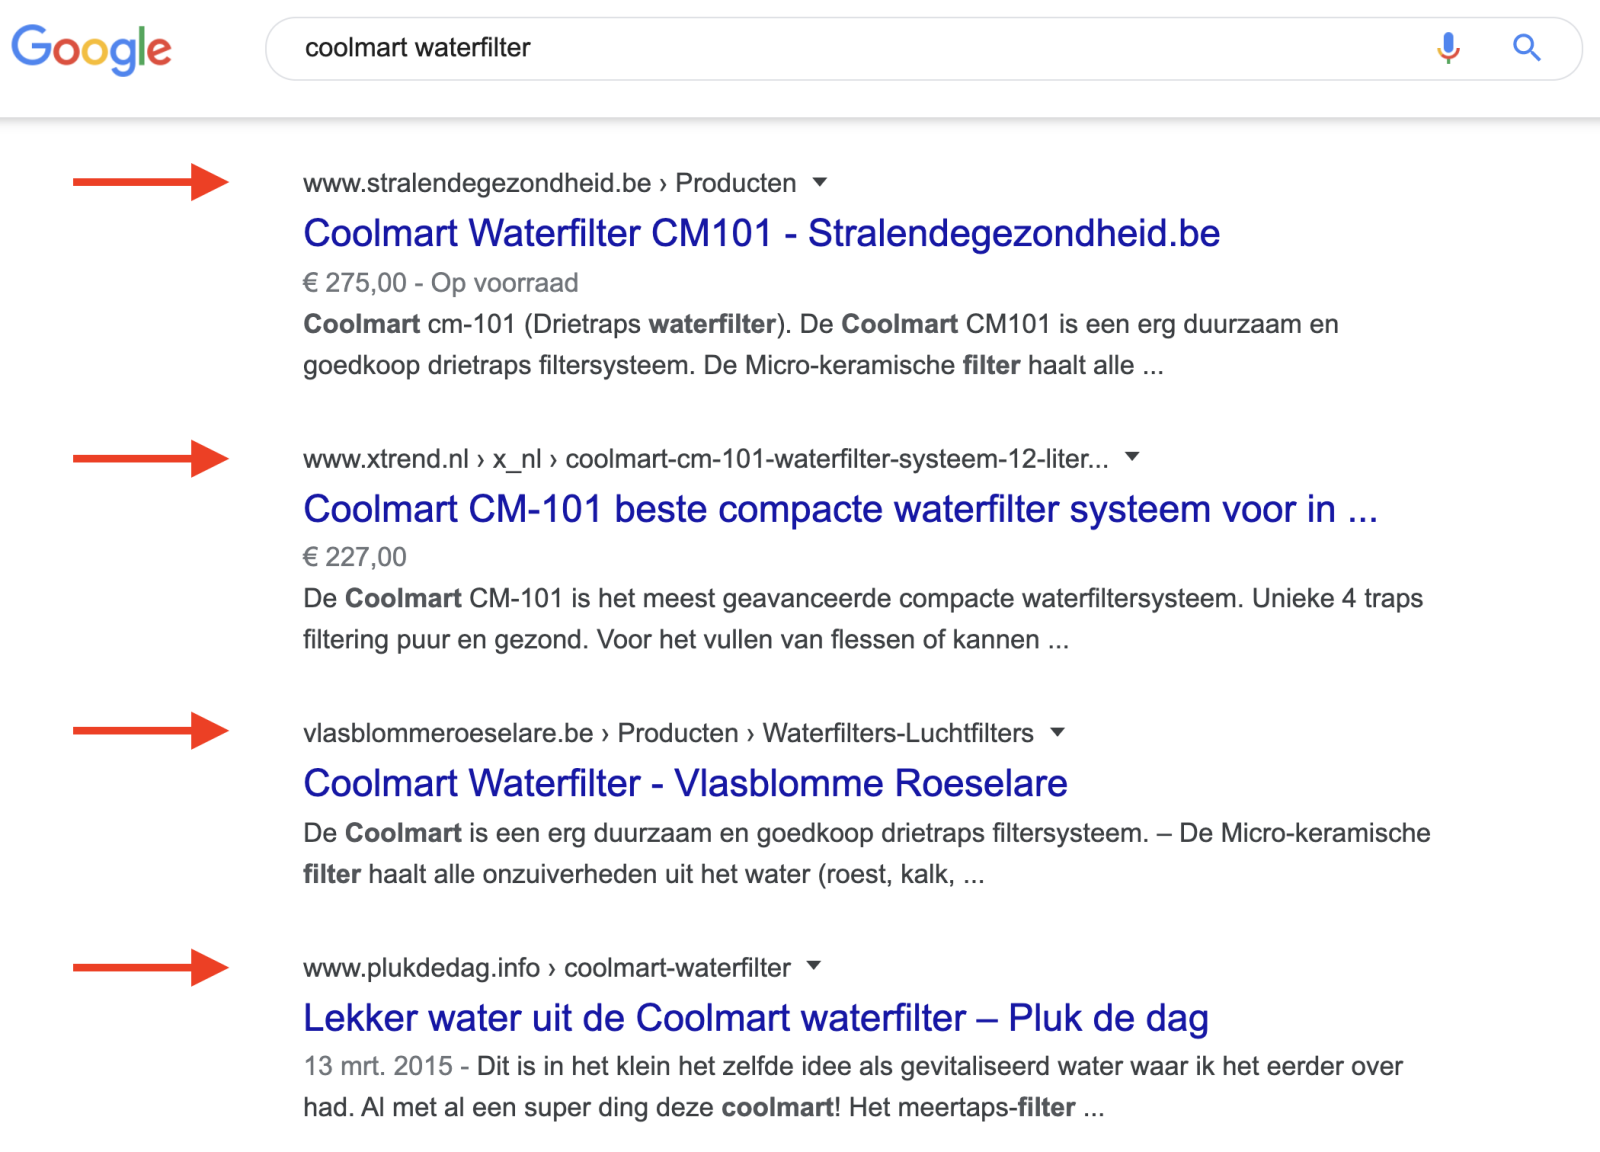Image resolution: width=1600 pixels, height=1152 pixels.
Task: Open the caret menu beside vlasblommeroeselare.be breadcrumb
Action: 1058,733
